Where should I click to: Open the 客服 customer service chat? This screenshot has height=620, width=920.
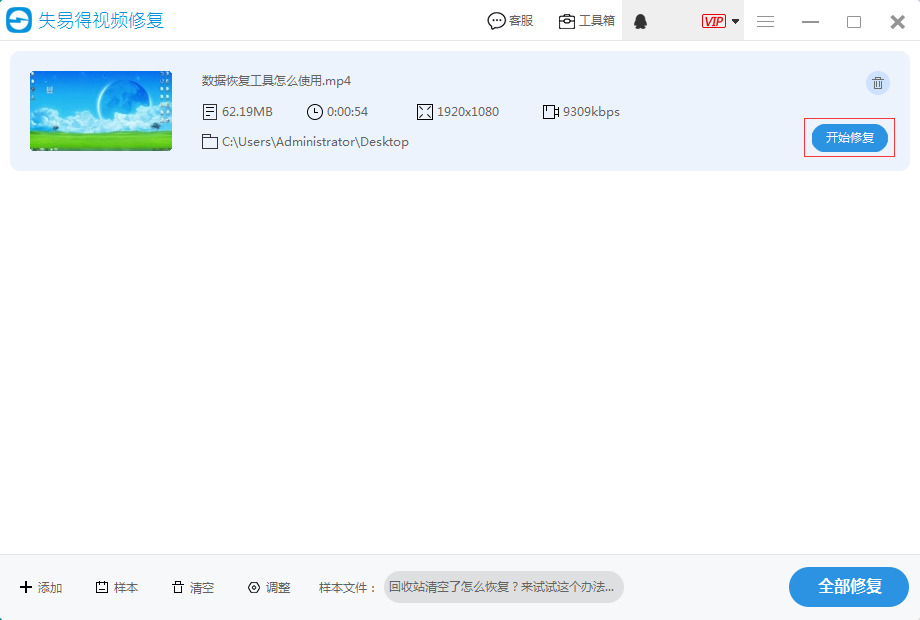pos(510,20)
